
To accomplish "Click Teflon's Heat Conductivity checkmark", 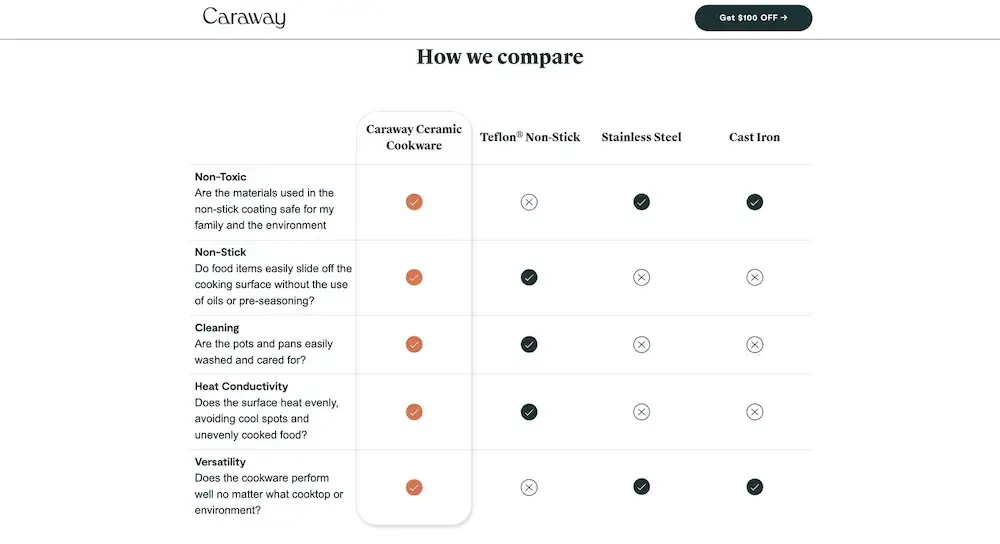I will click(x=529, y=411).
